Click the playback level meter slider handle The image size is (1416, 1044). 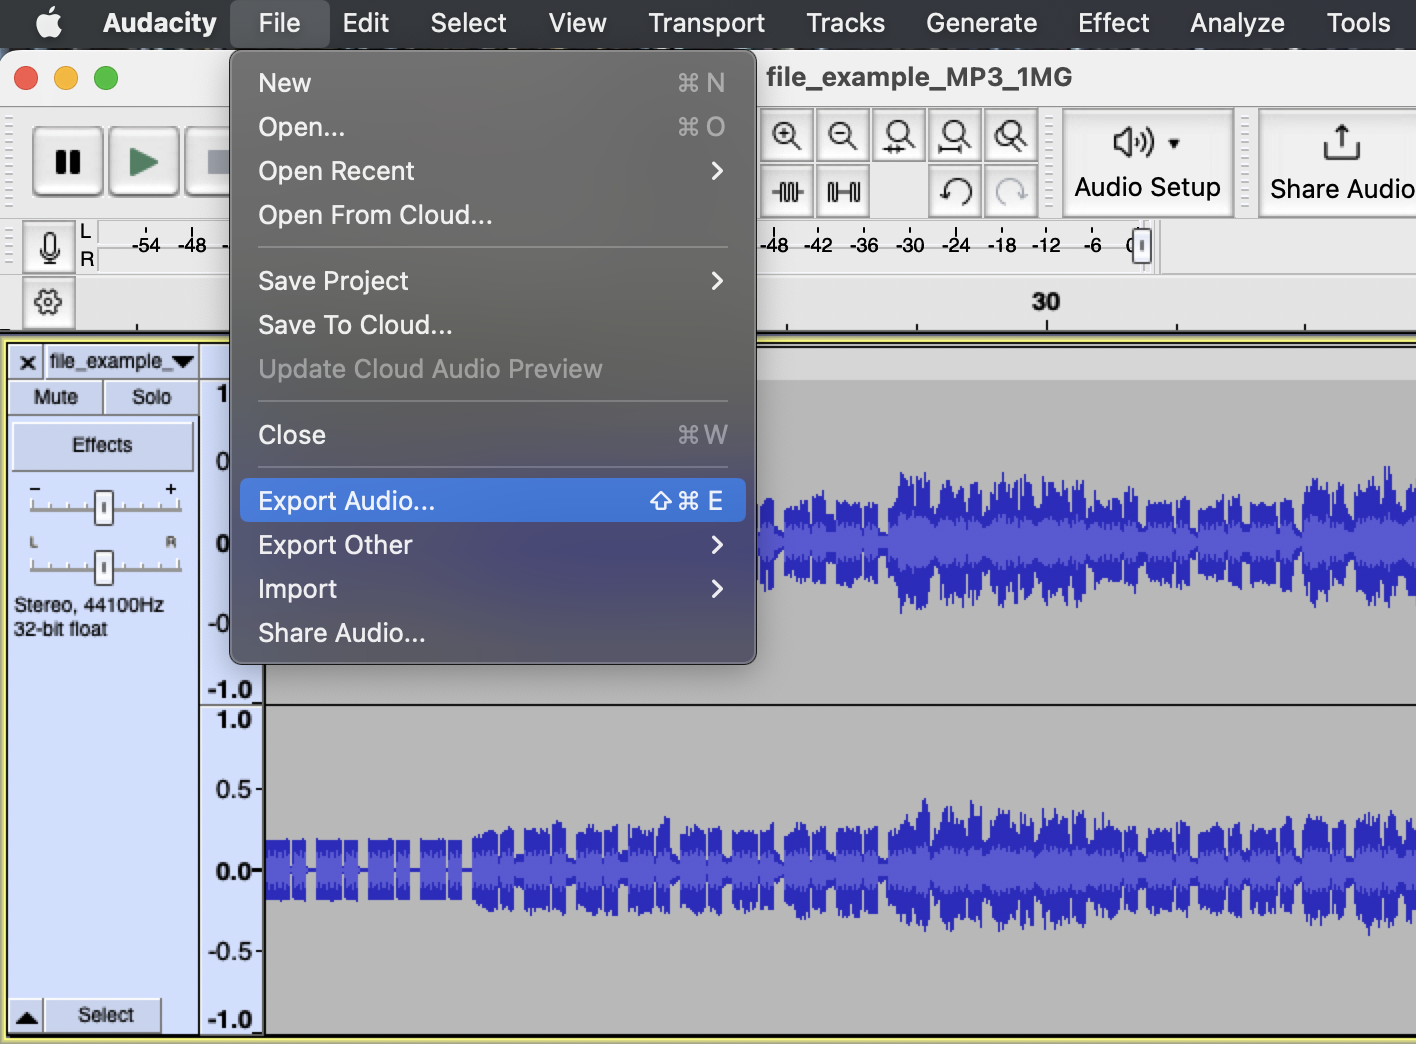(x=1141, y=246)
